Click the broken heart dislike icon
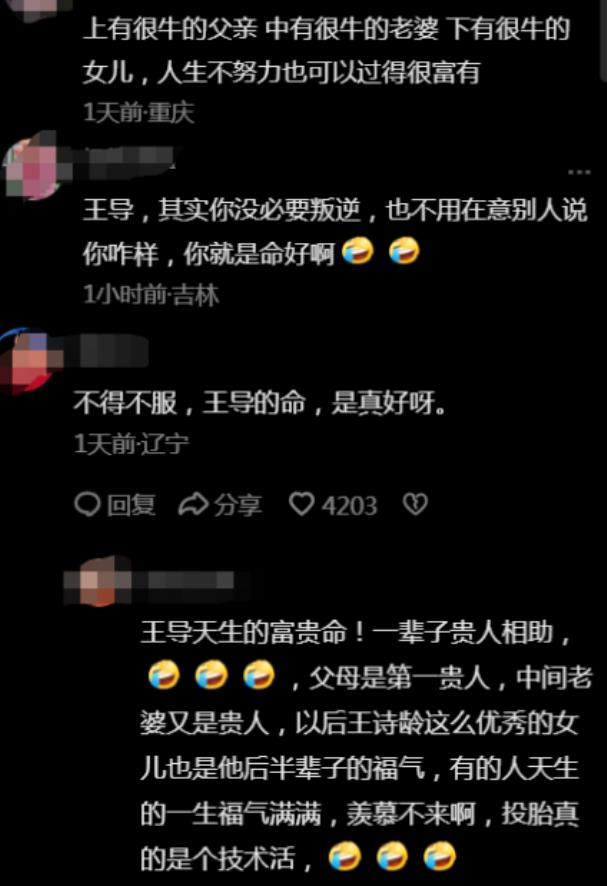607x886 pixels. point(415,504)
